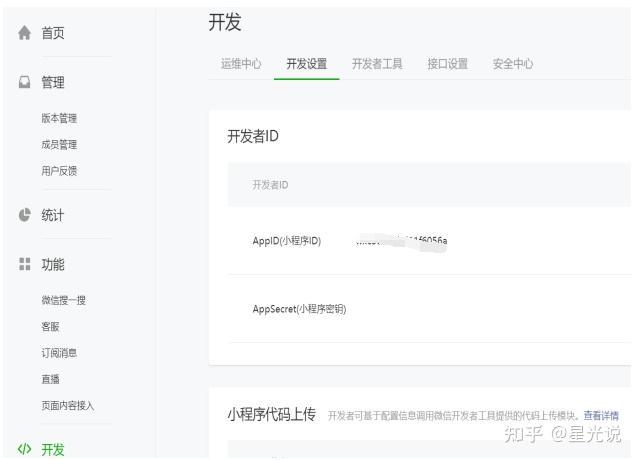Click the 功能 grid icon

24,264
